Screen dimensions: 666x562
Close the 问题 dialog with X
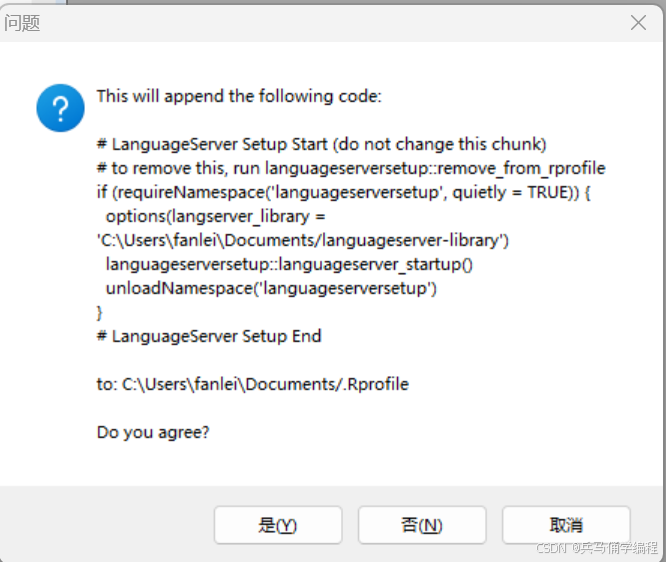[x=638, y=23]
